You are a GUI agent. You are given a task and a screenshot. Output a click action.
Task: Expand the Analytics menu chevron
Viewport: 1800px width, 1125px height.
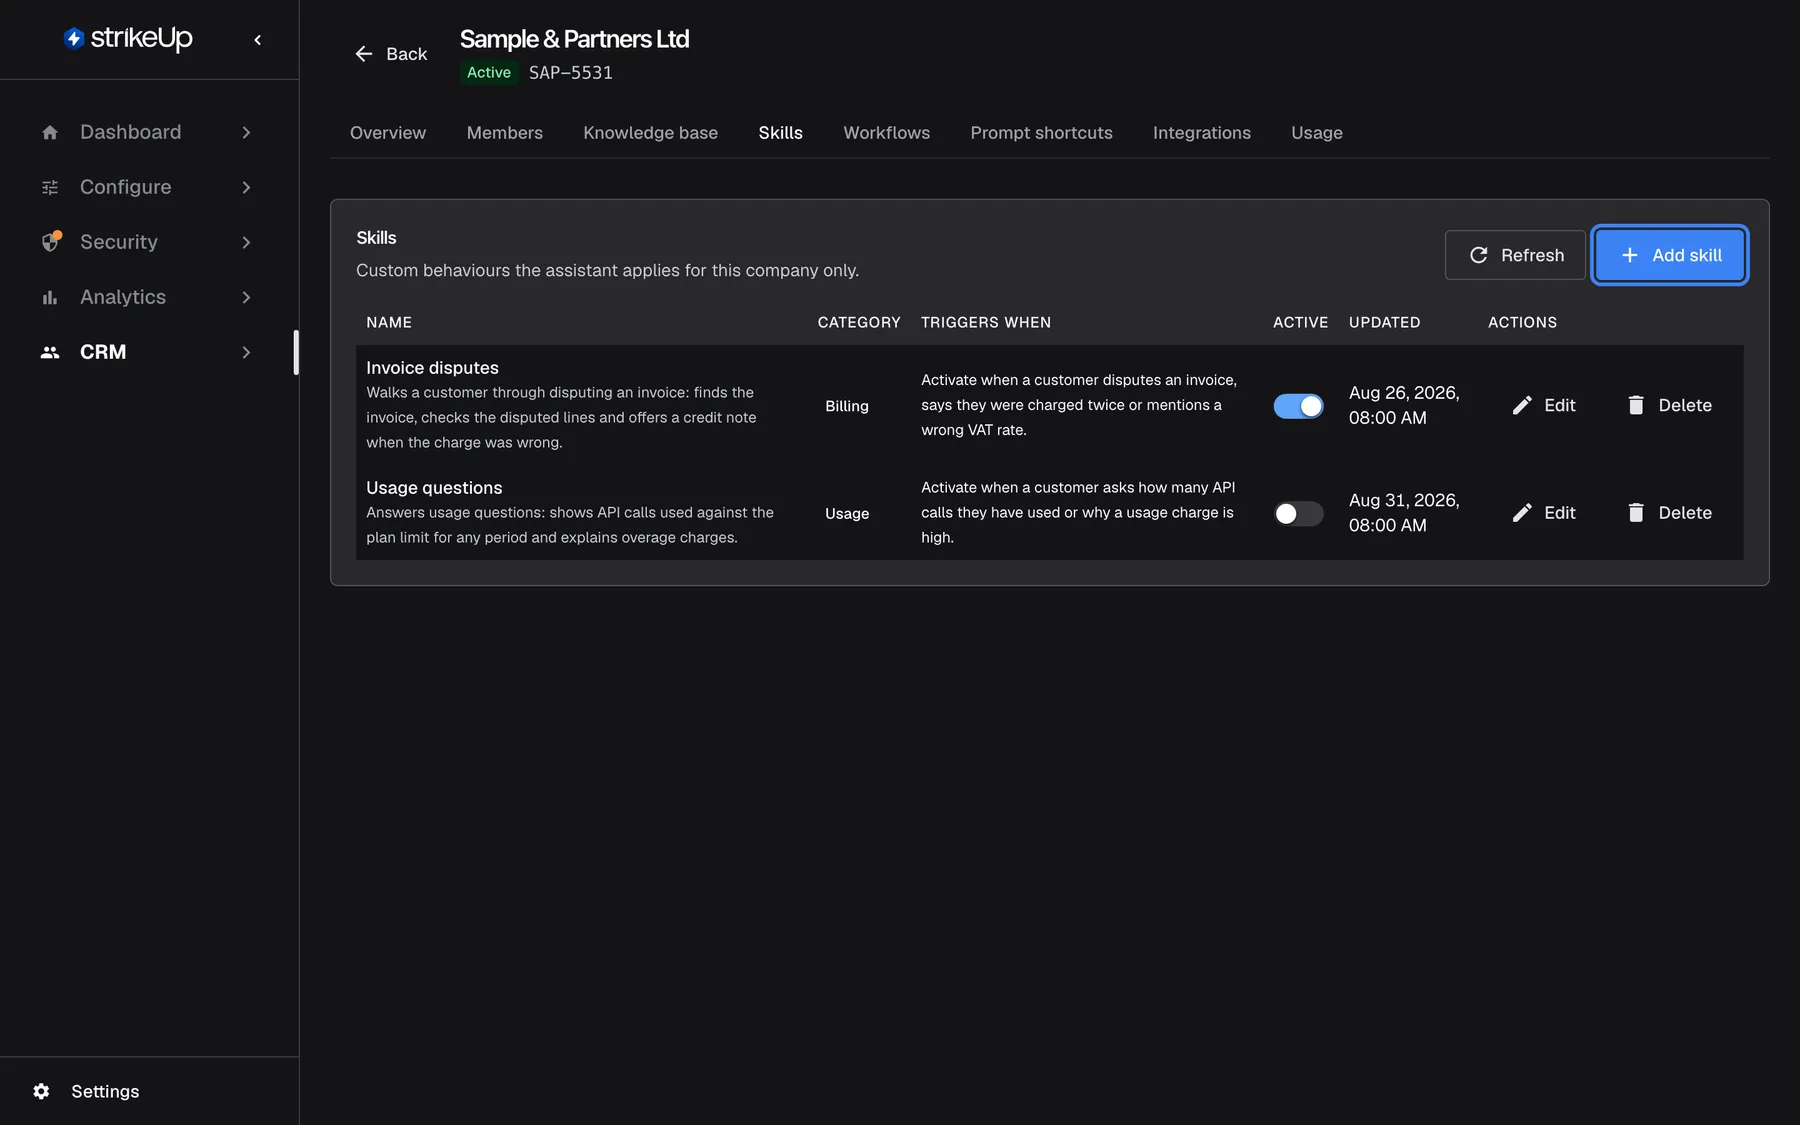tap(246, 297)
